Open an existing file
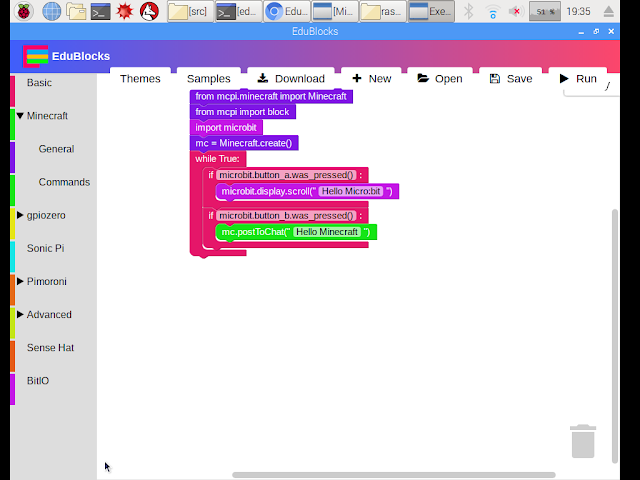The width and height of the screenshot is (640, 480). [440, 78]
